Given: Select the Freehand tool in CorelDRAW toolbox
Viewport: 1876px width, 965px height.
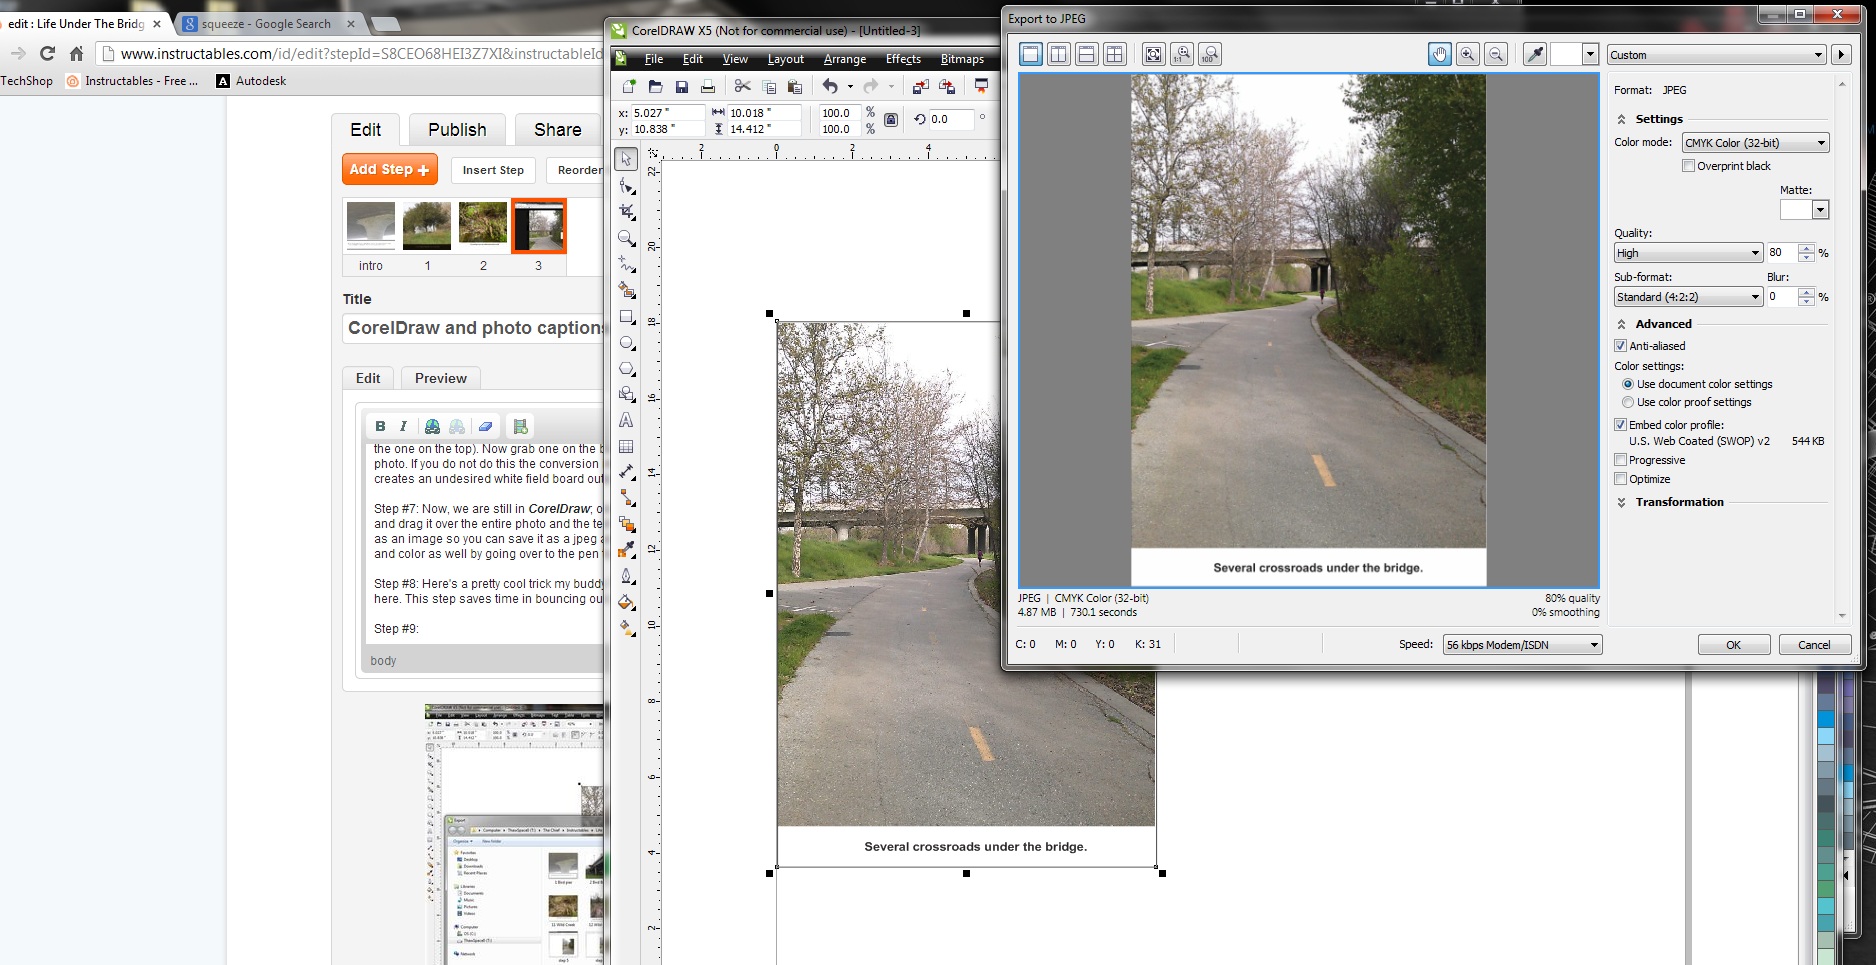Looking at the screenshot, I should click(626, 264).
